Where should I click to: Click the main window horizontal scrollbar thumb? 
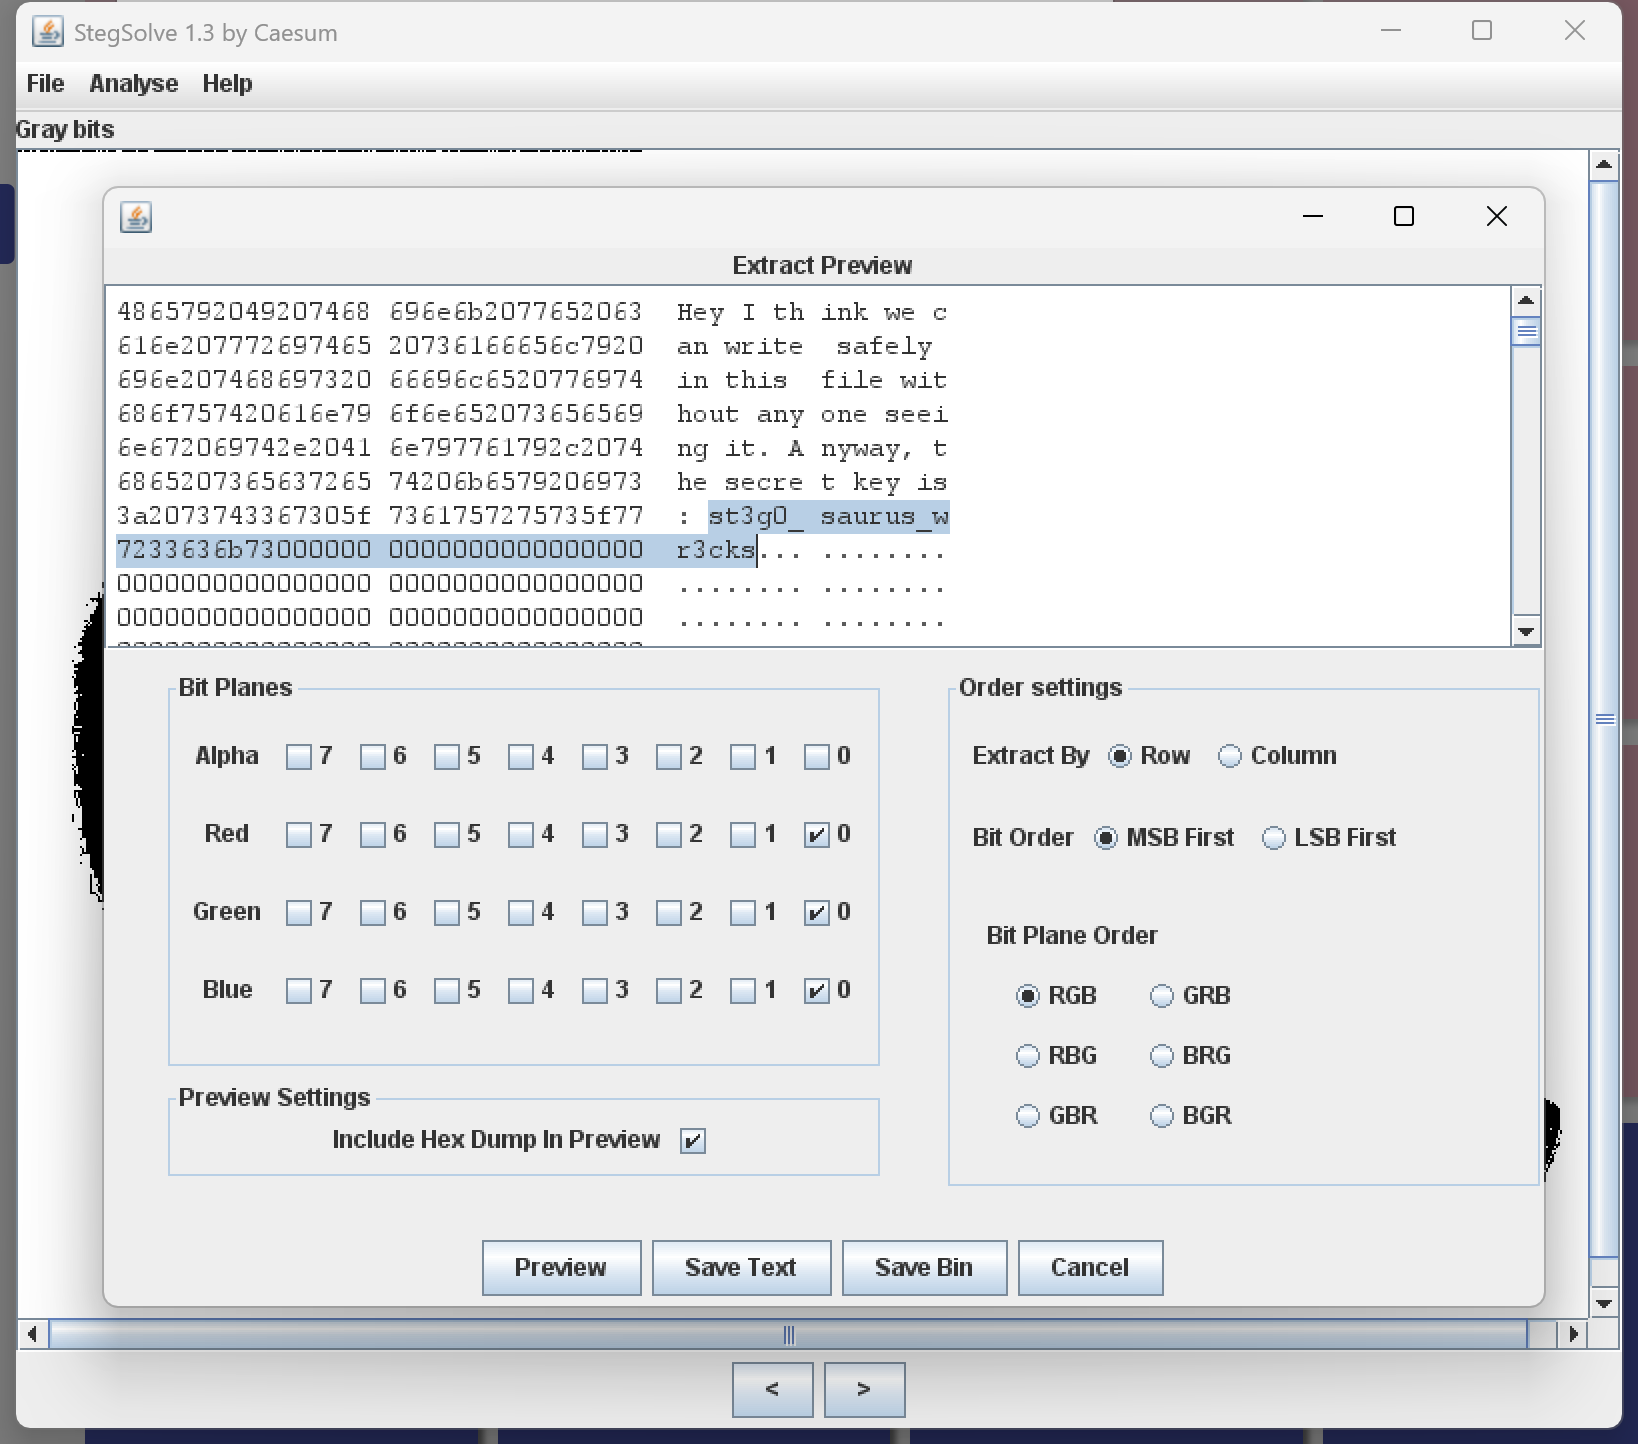pyautogui.click(x=788, y=1334)
